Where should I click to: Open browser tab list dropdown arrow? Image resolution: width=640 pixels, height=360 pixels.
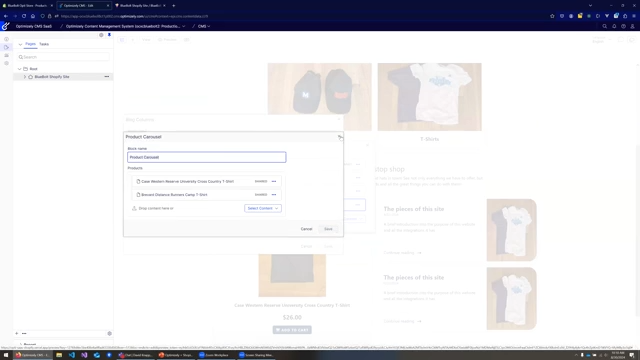click(590, 6)
